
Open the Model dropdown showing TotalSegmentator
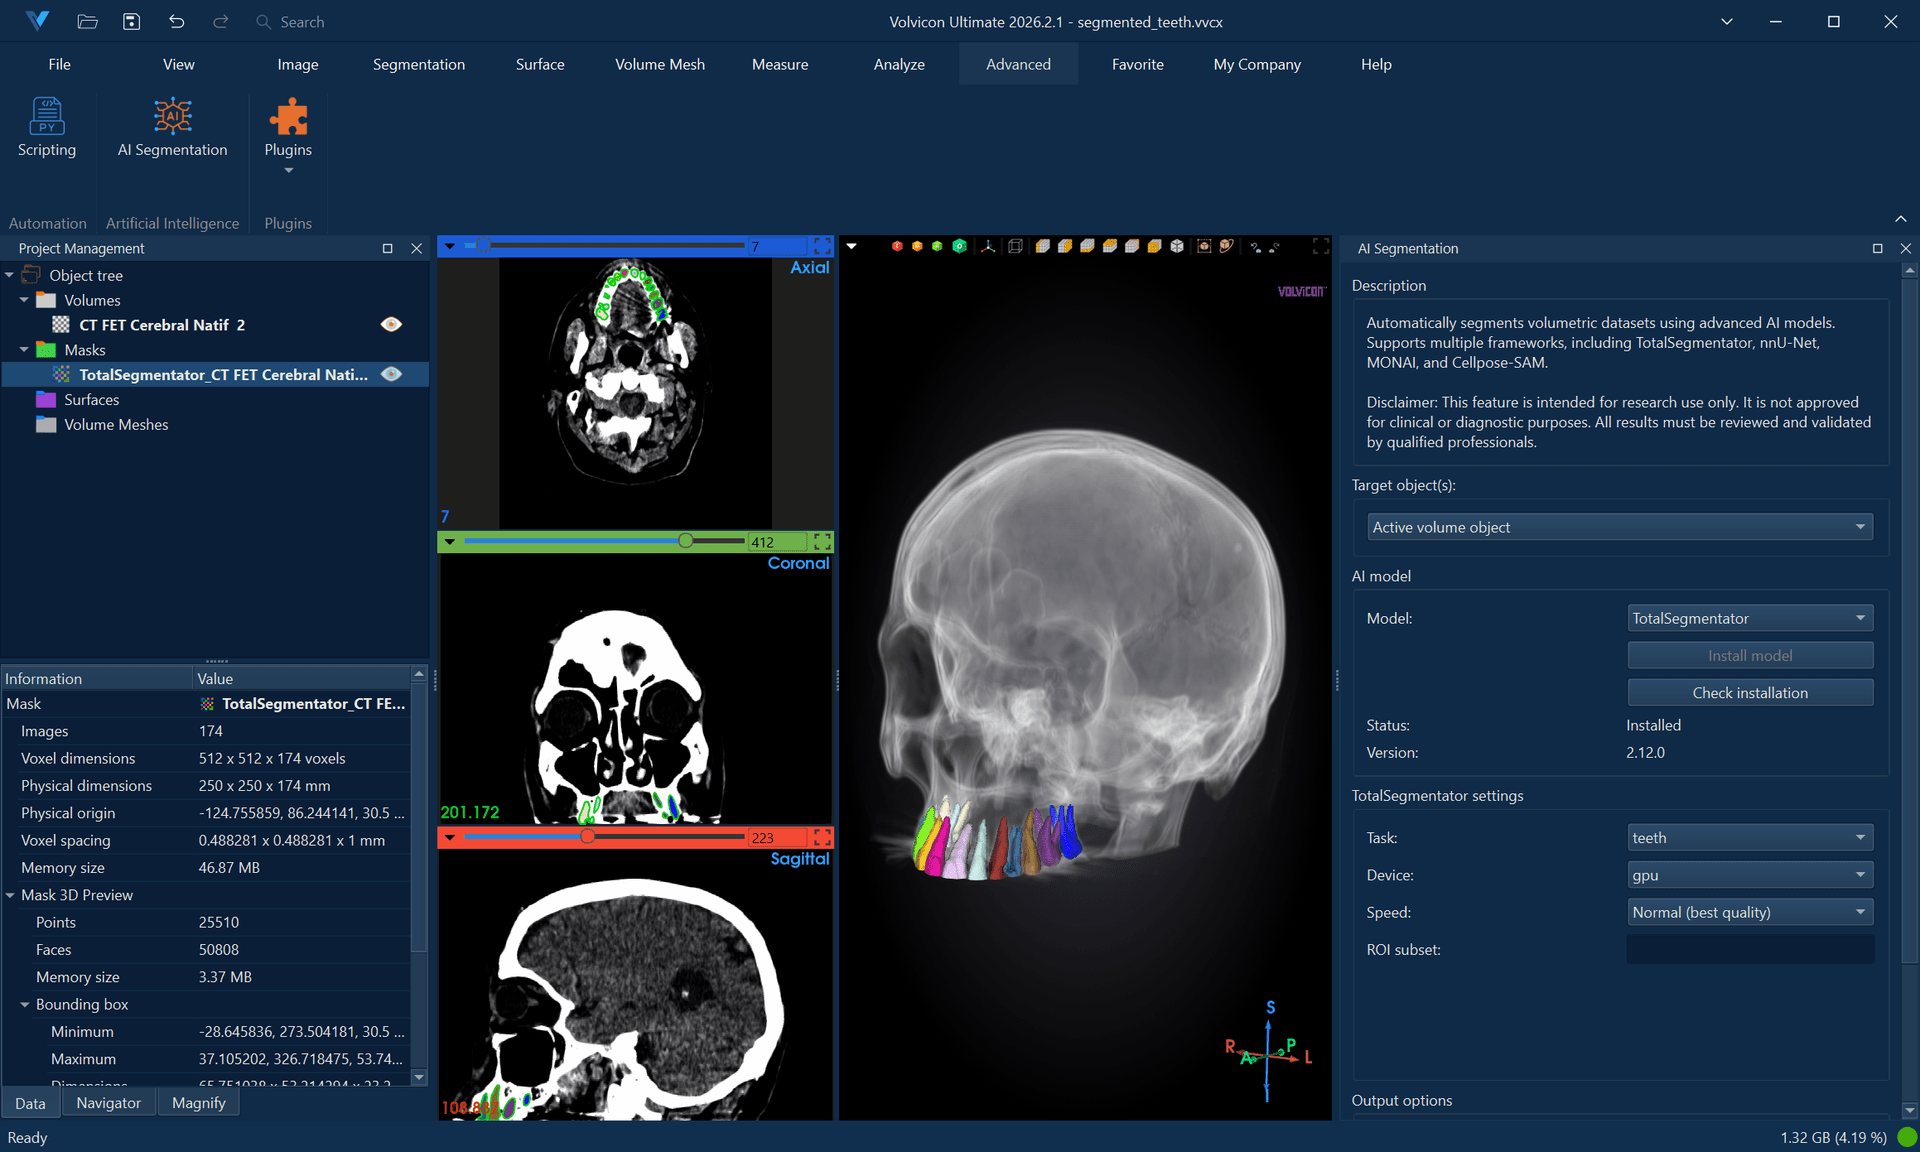click(1749, 618)
